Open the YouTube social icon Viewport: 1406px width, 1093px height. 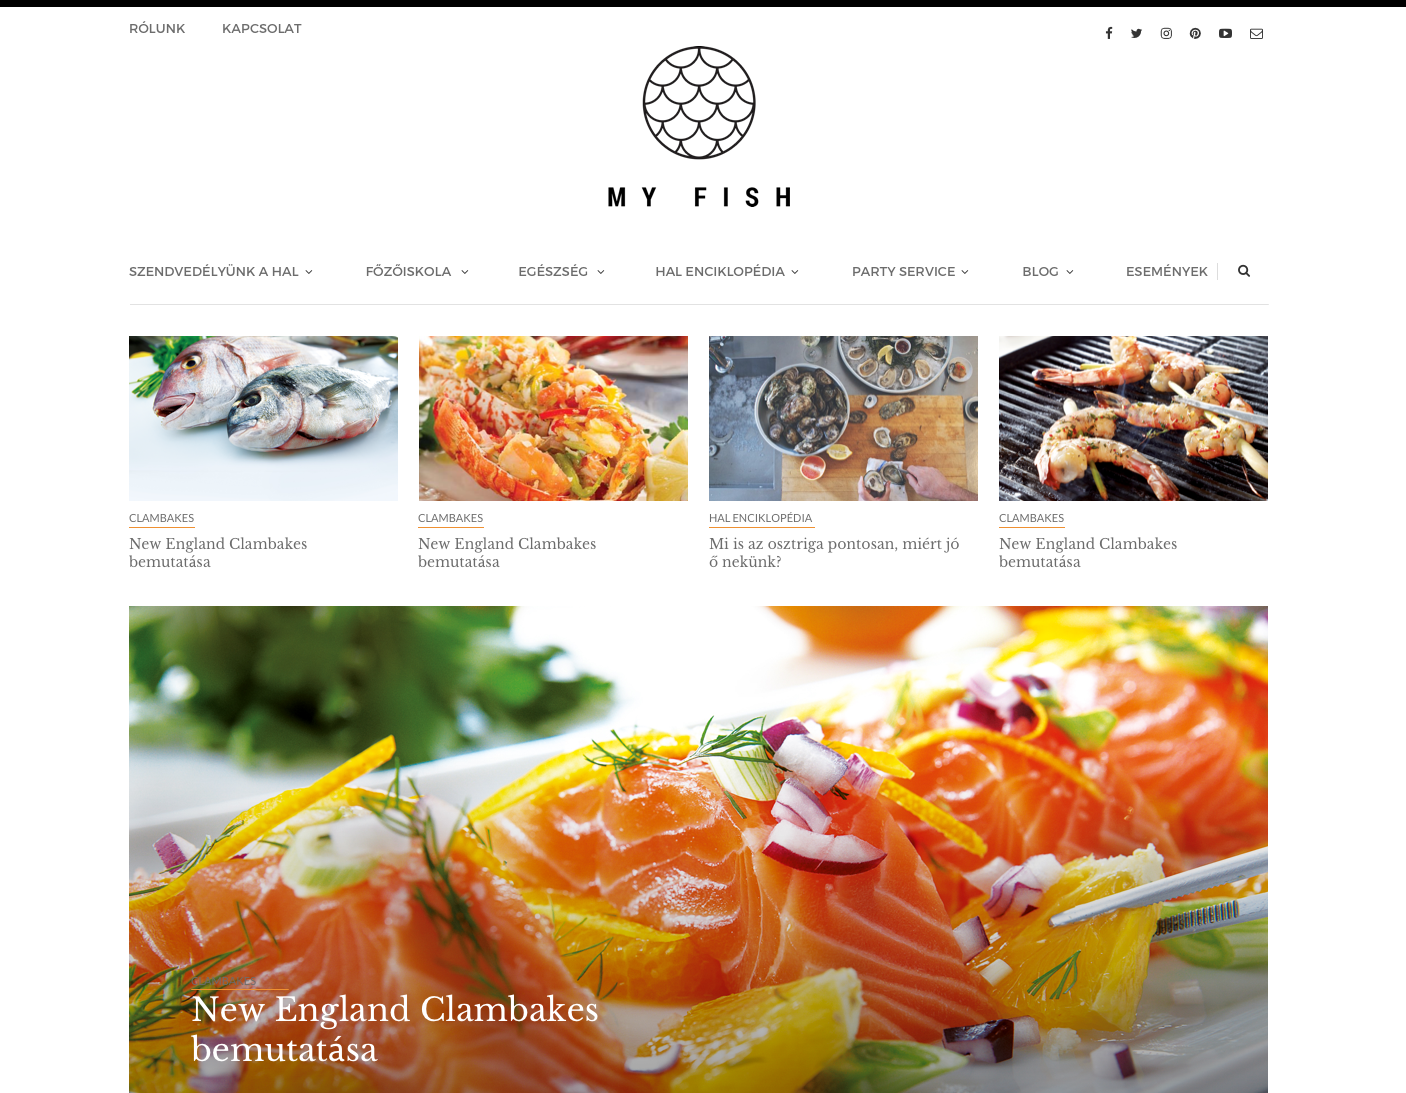click(1225, 33)
